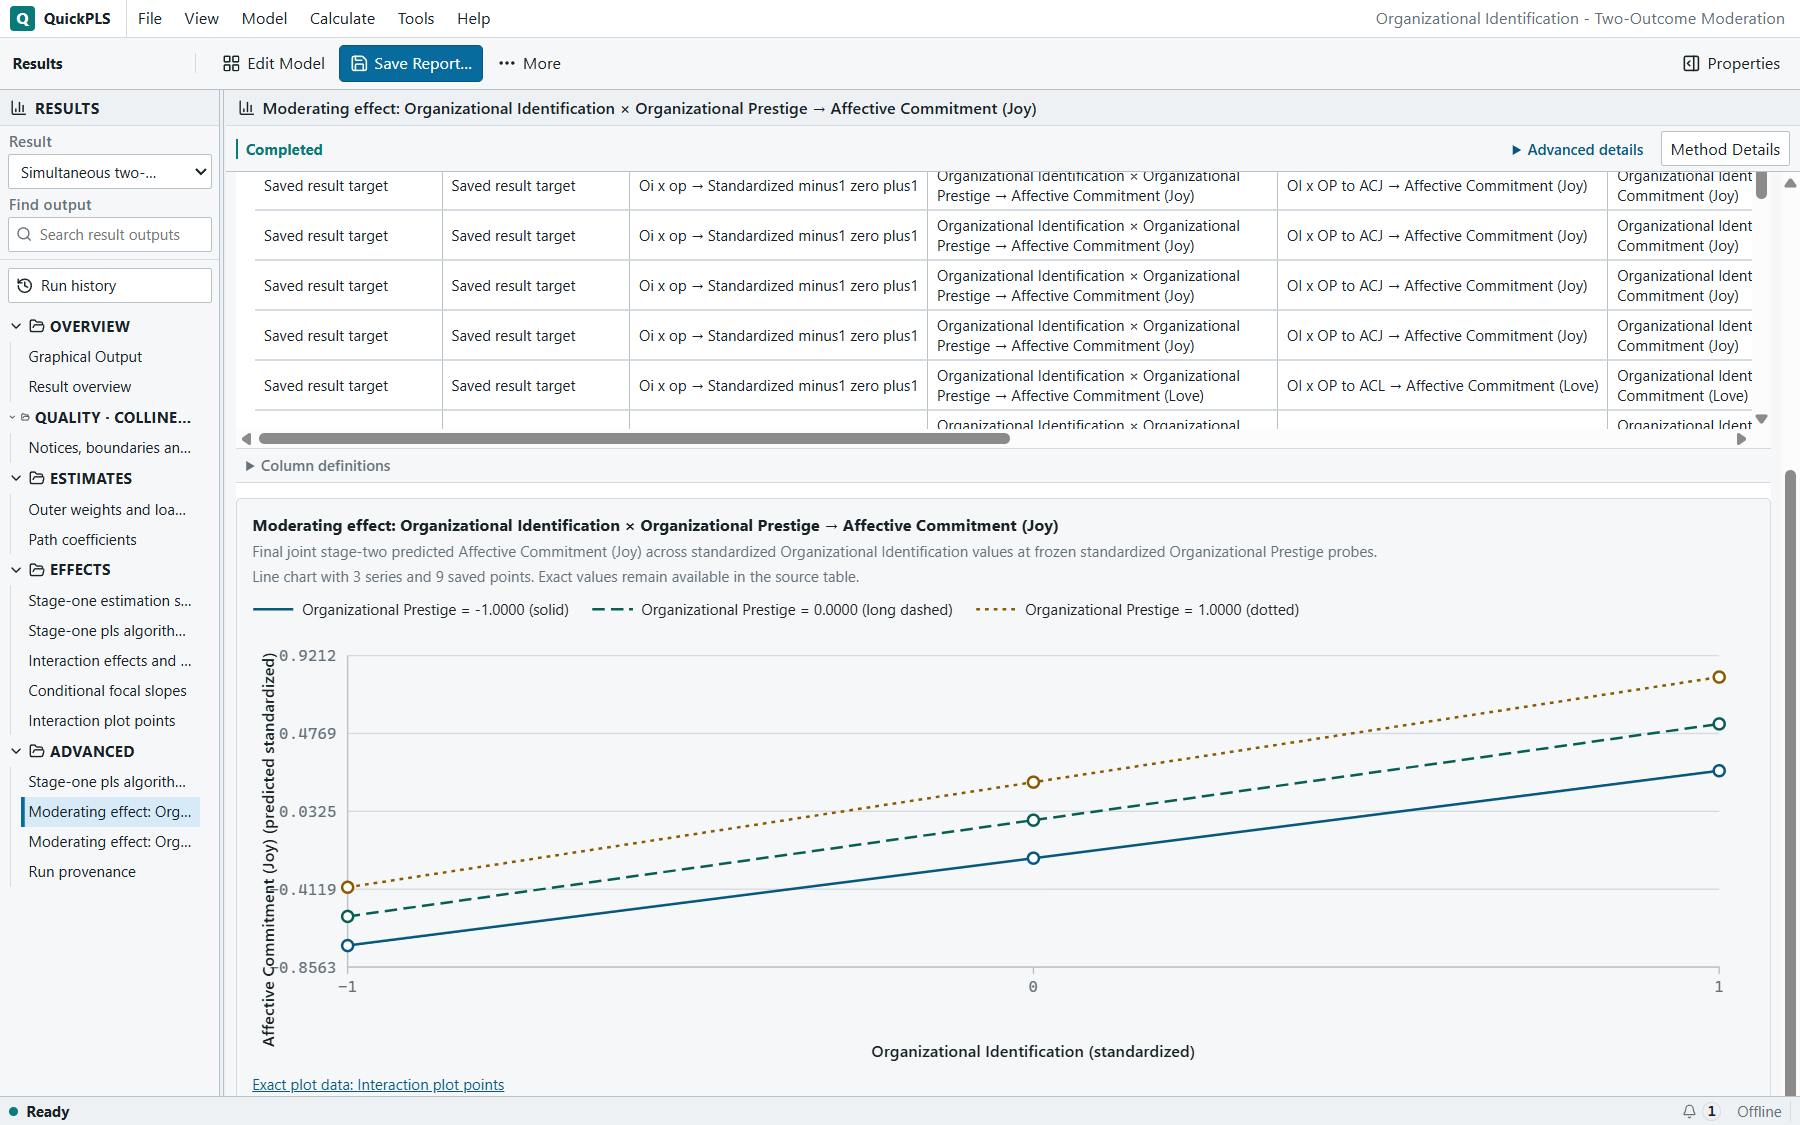The width and height of the screenshot is (1800, 1125).
Task: Click the dotted-series data point at x=0
Action: (x=1033, y=782)
